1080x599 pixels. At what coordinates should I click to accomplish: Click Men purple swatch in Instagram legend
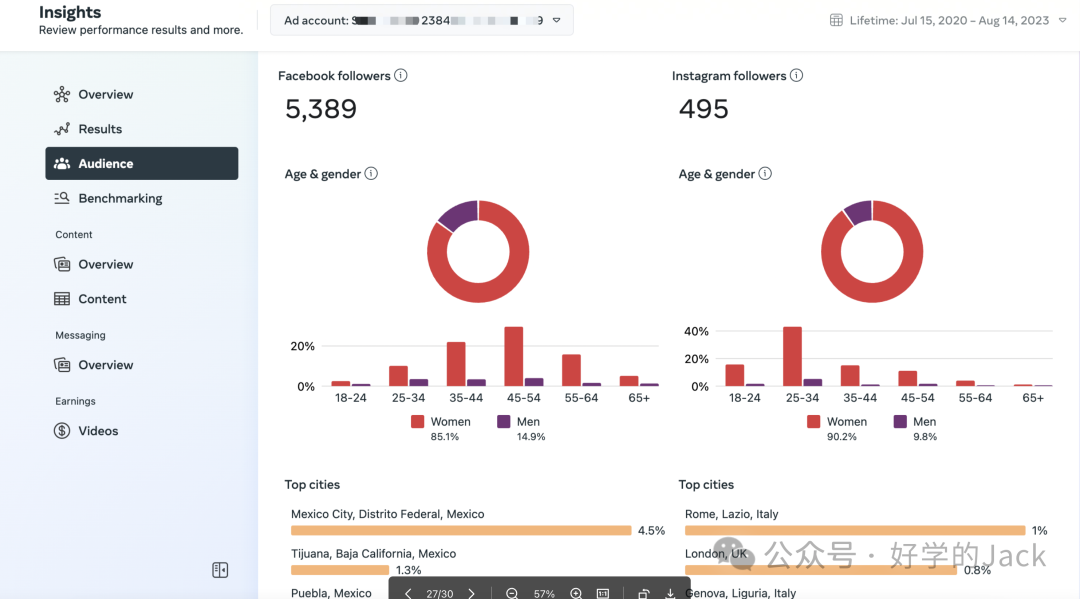[x=900, y=421]
